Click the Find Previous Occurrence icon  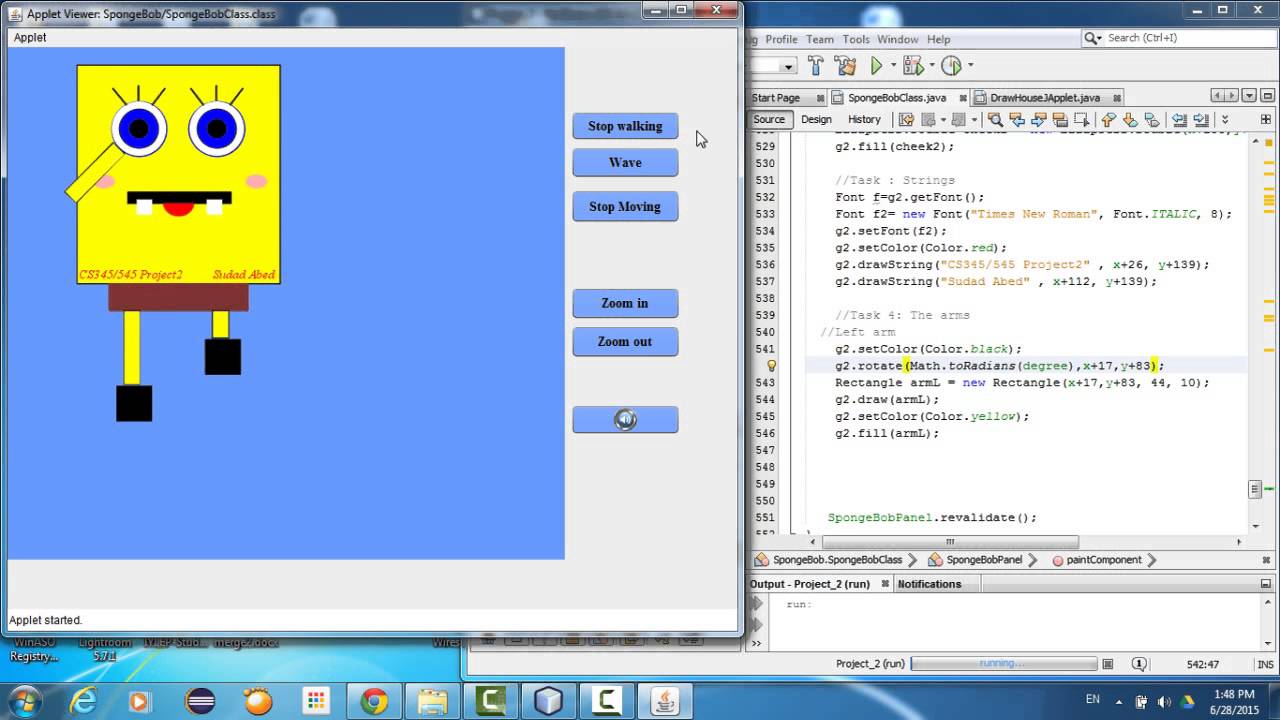tap(1017, 119)
